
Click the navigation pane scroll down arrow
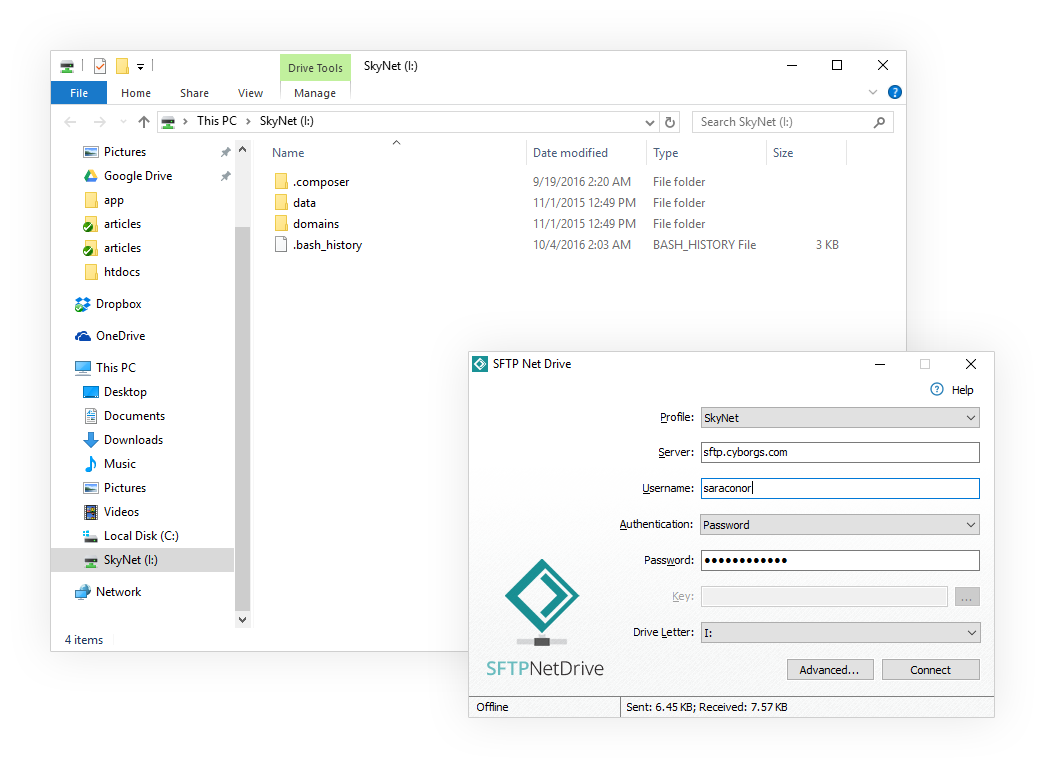243,620
